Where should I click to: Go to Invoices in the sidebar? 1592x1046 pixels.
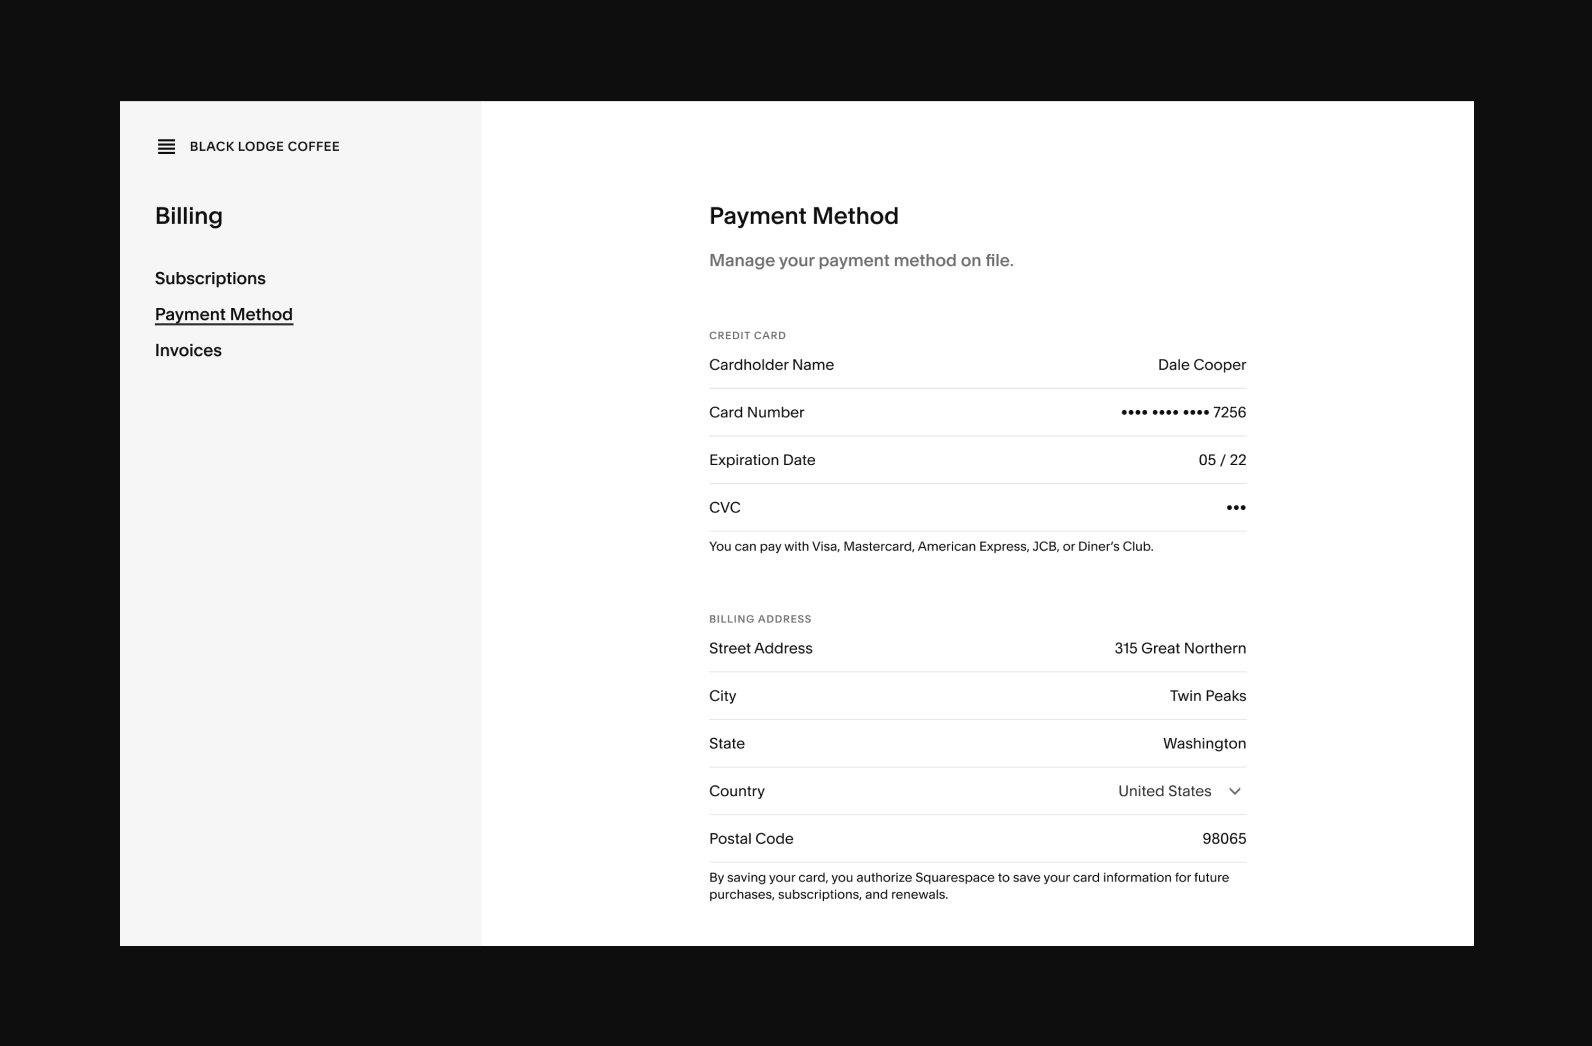[188, 350]
